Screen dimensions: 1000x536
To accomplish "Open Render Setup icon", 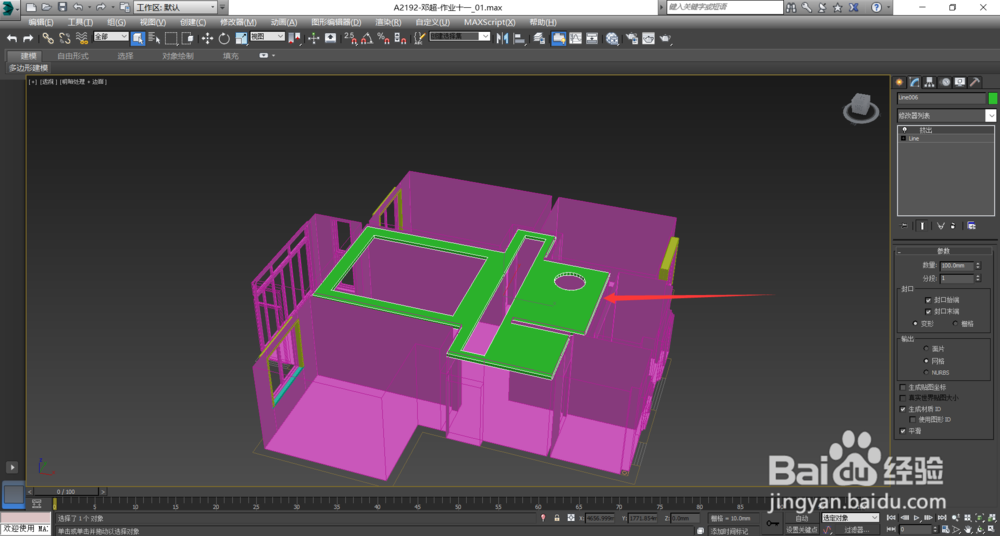I will pos(632,38).
